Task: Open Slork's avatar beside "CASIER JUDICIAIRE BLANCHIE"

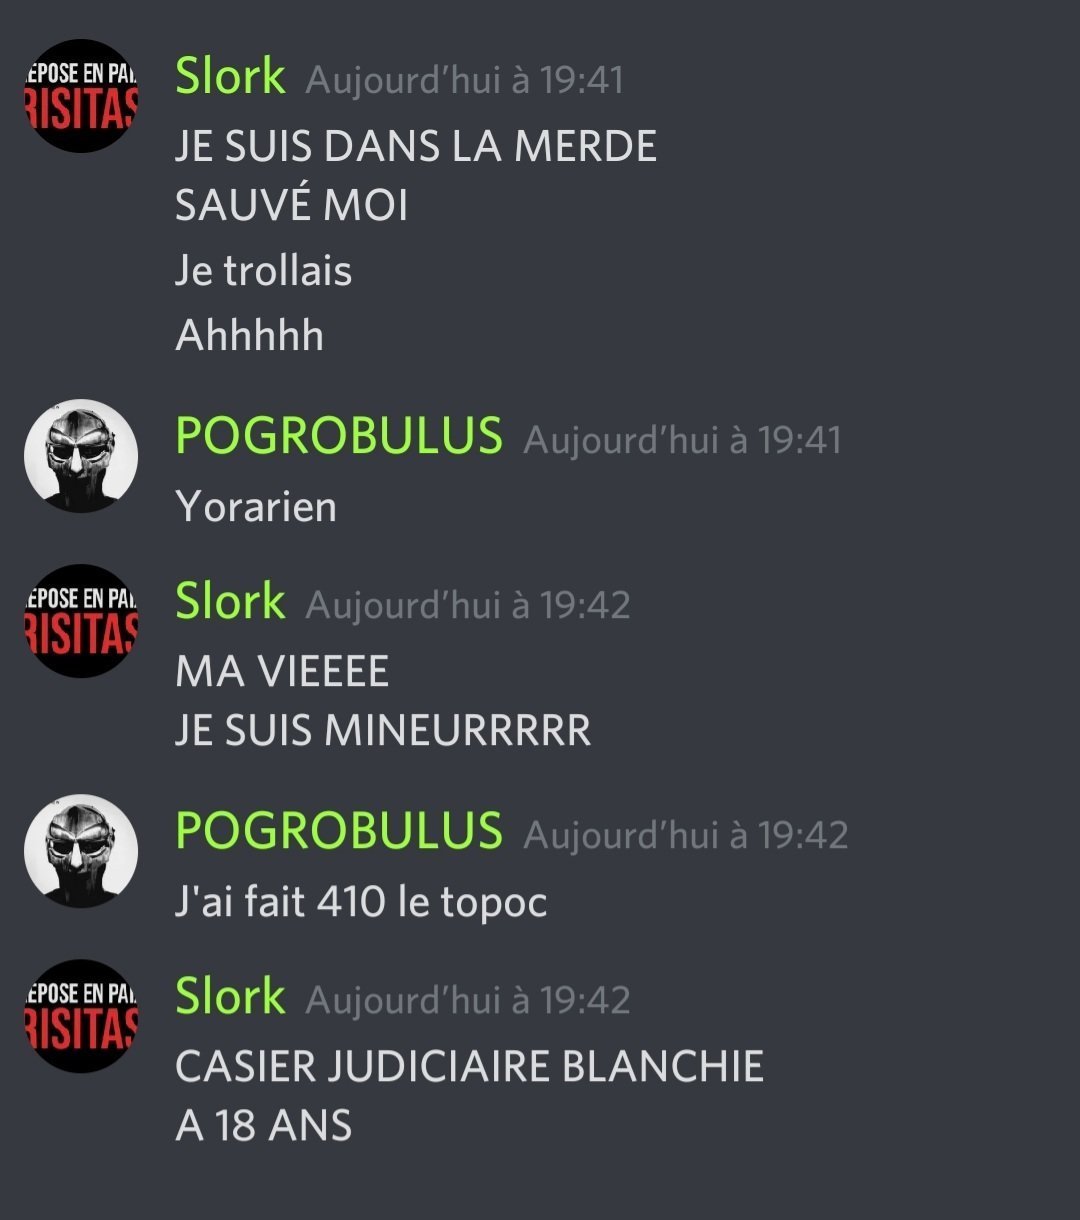Action: [81, 1016]
